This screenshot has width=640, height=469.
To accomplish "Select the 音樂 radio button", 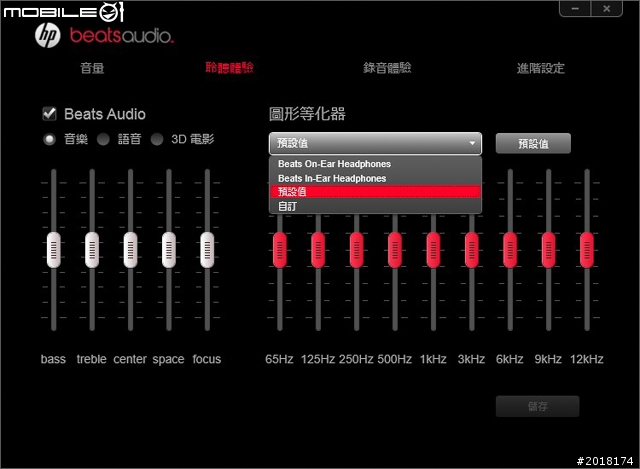I will tap(49, 140).
